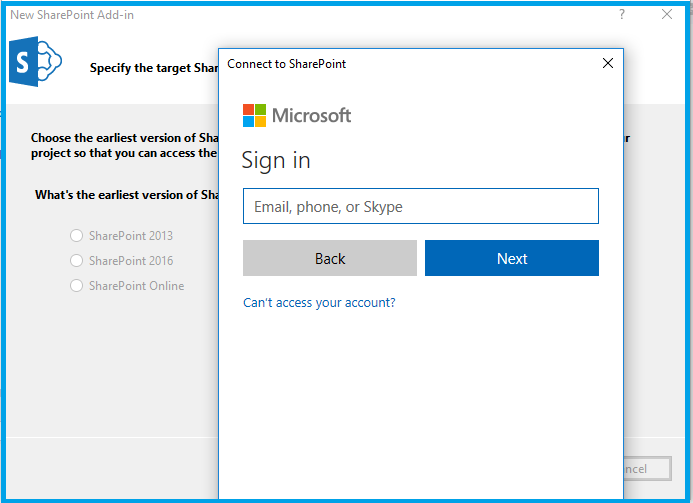
Task: Click the partially hidden Cancel button
Action: pyautogui.click(x=647, y=469)
